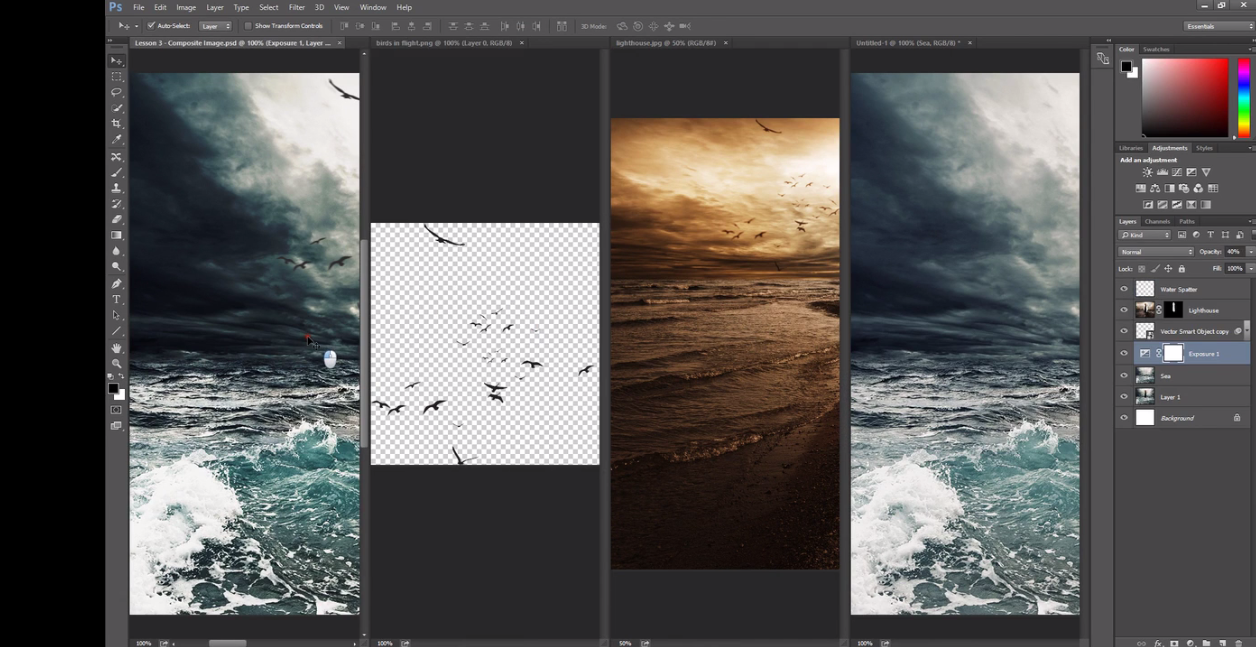This screenshot has width=1256, height=647.
Task: Open the Auto-Select Layer dropdown
Action: click(216, 26)
